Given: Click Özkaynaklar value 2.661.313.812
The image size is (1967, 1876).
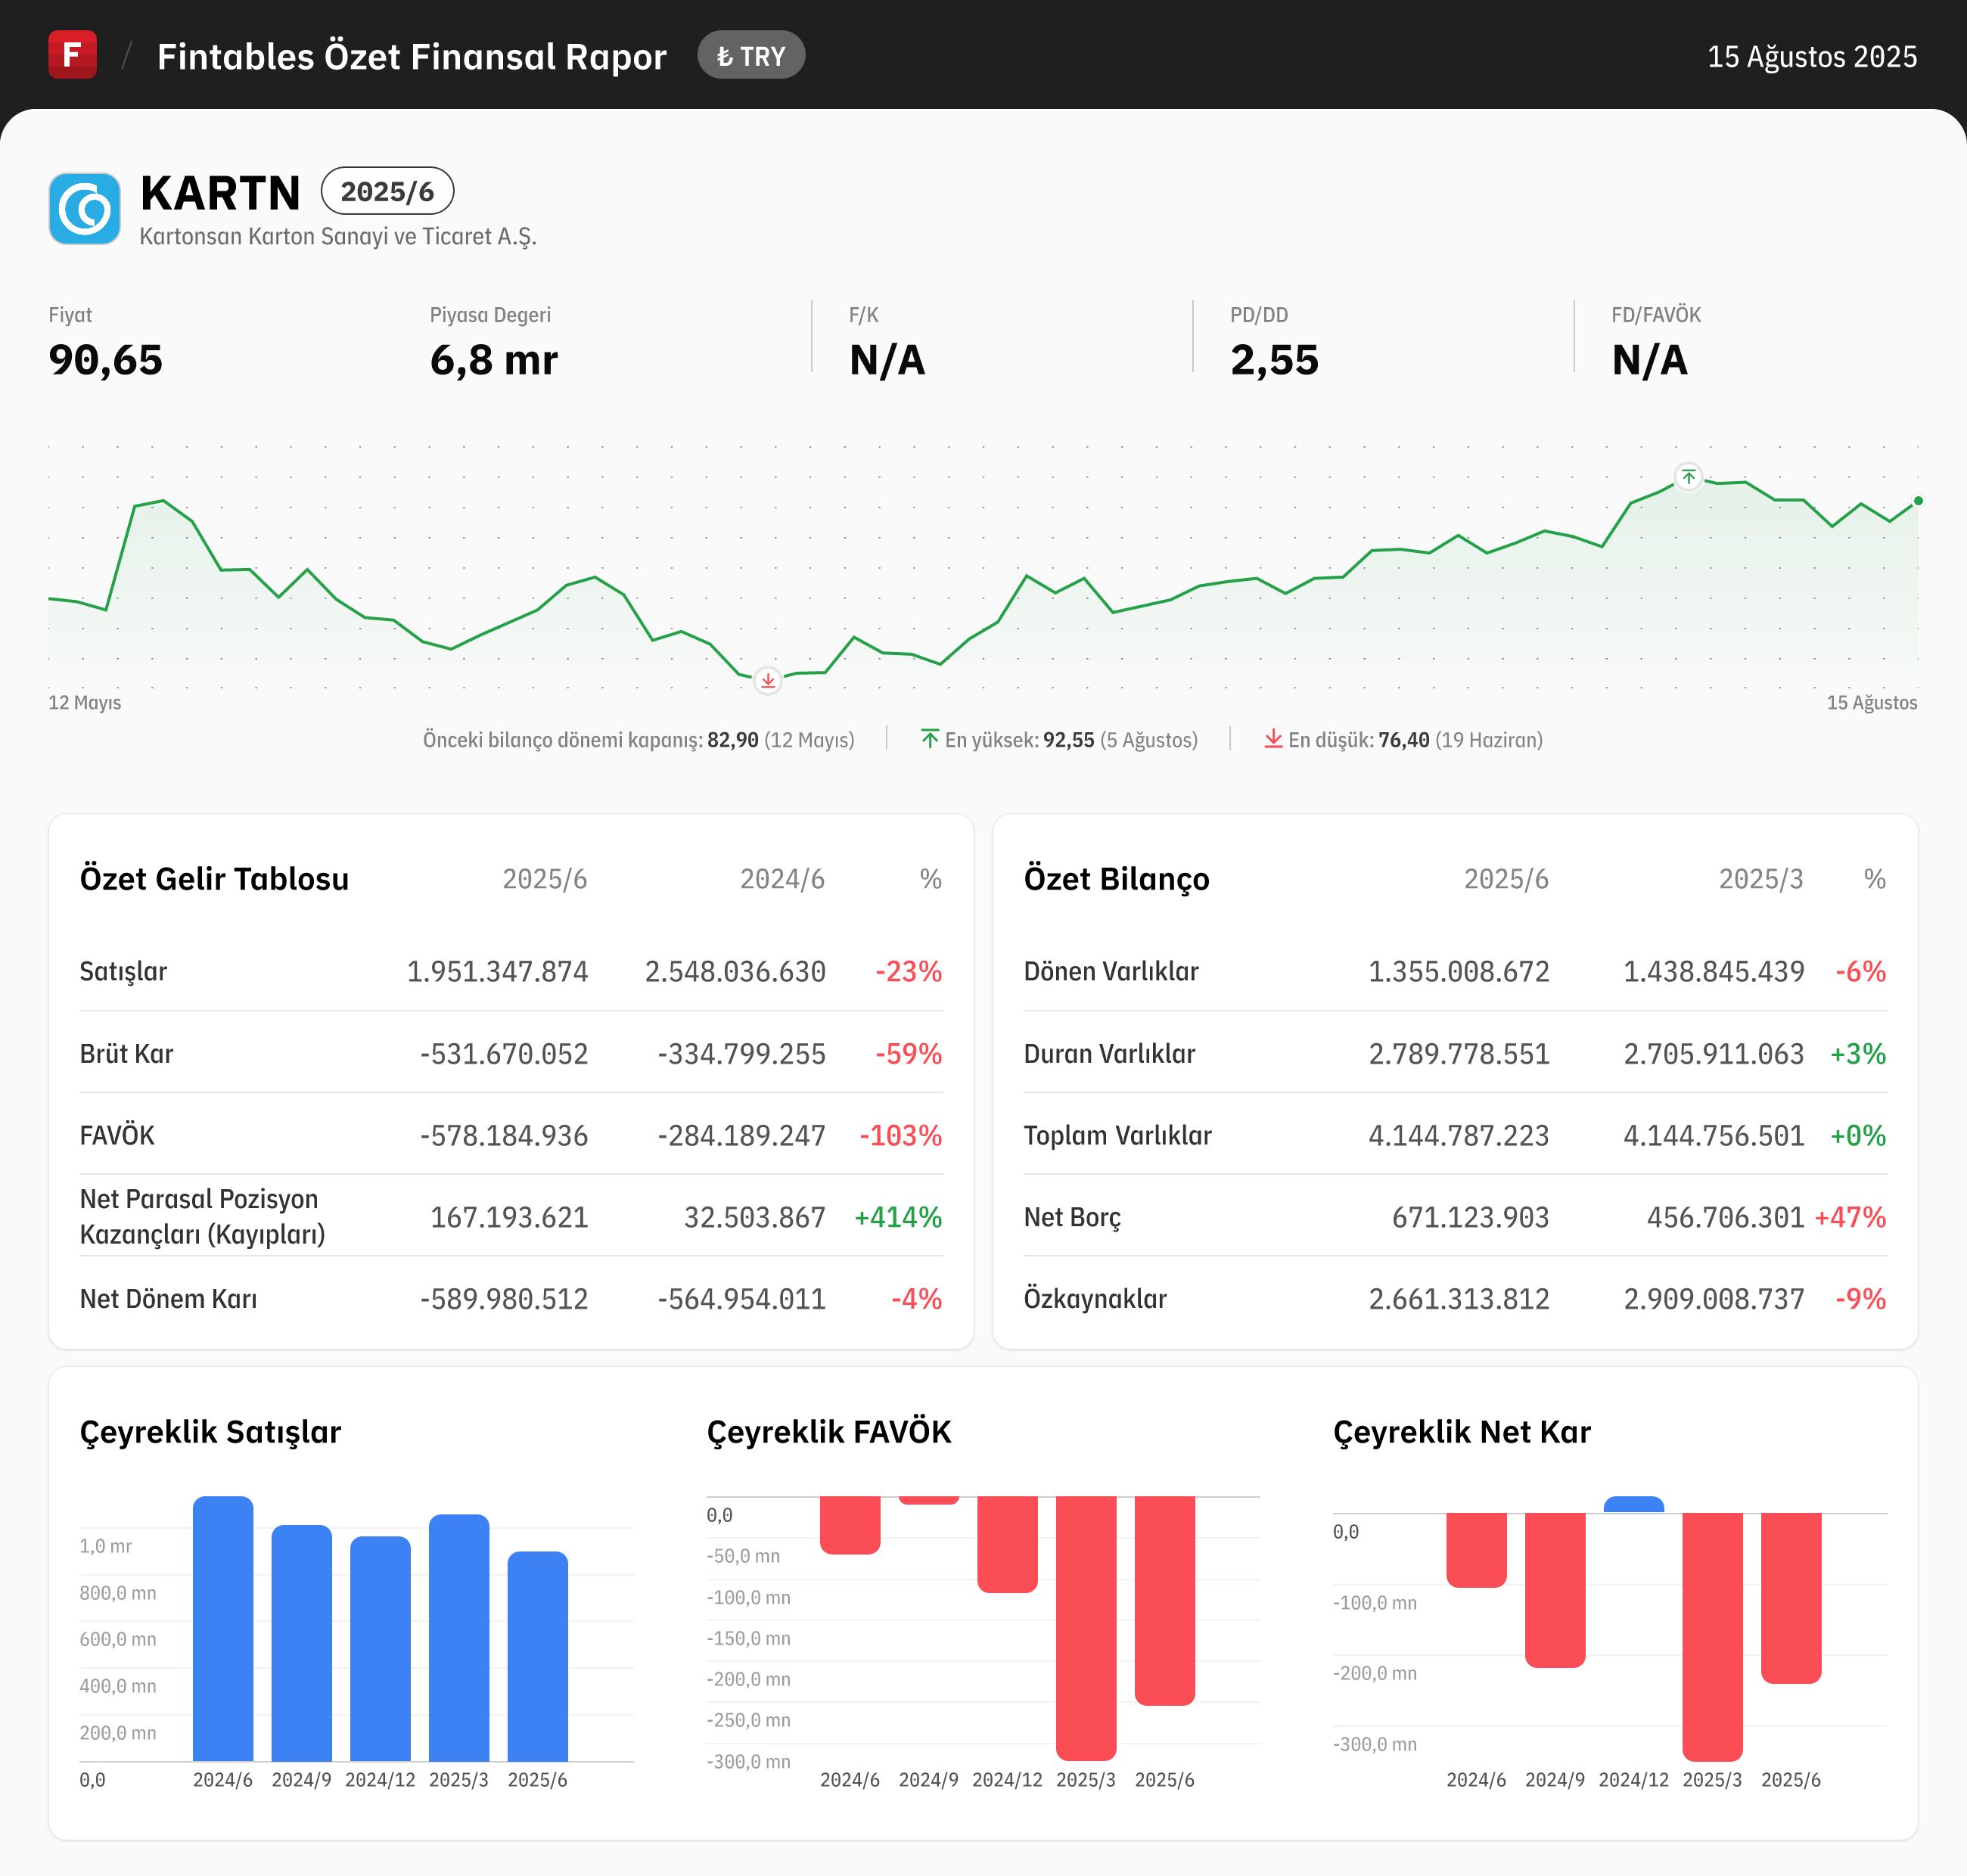Looking at the screenshot, I should [1458, 1299].
